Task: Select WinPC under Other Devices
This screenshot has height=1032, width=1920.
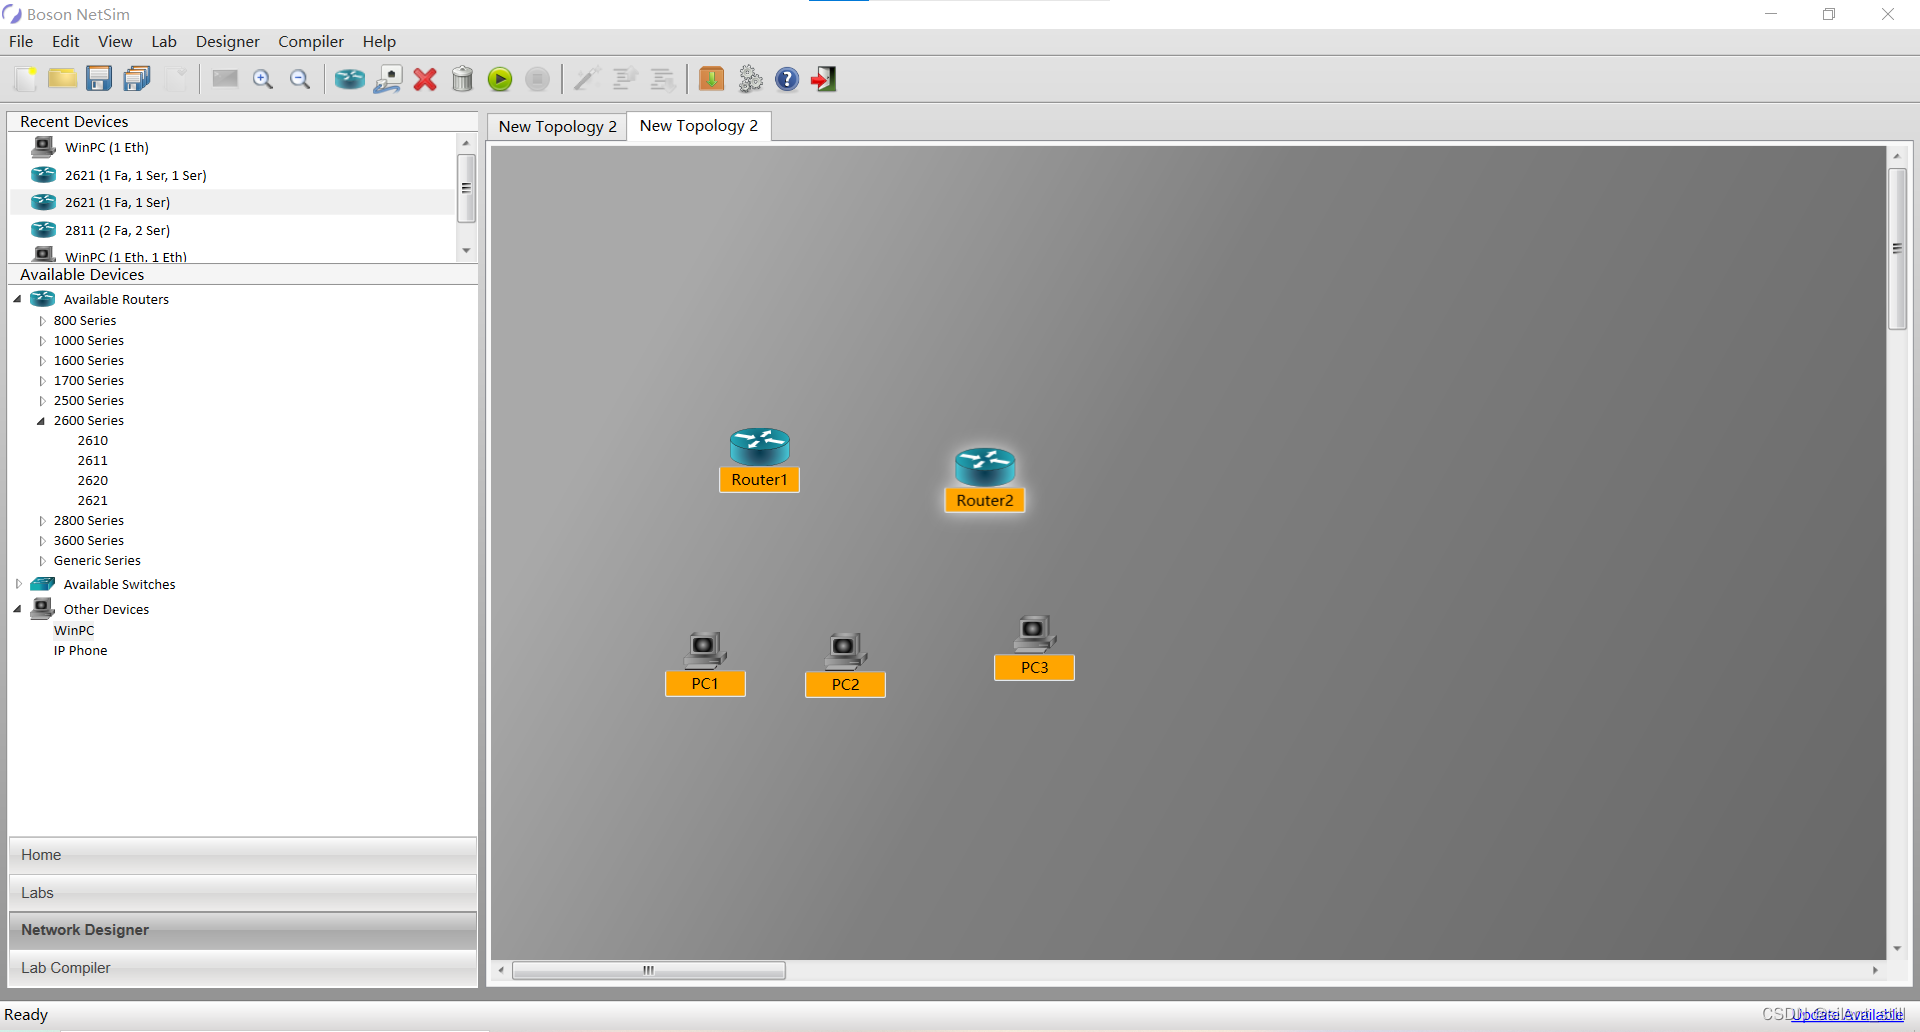Action: (x=74, y=631)
